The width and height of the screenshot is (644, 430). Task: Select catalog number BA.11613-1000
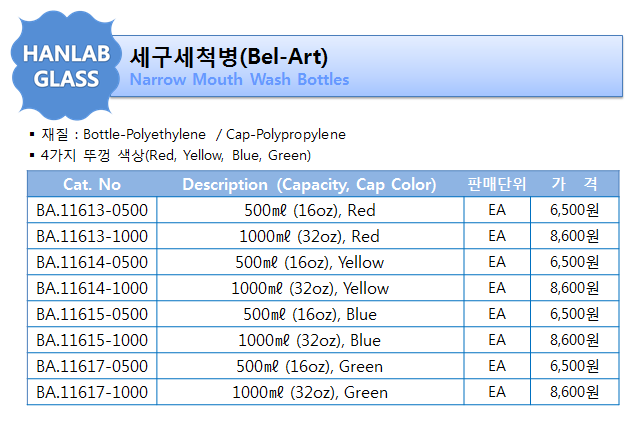pos(92,236)
